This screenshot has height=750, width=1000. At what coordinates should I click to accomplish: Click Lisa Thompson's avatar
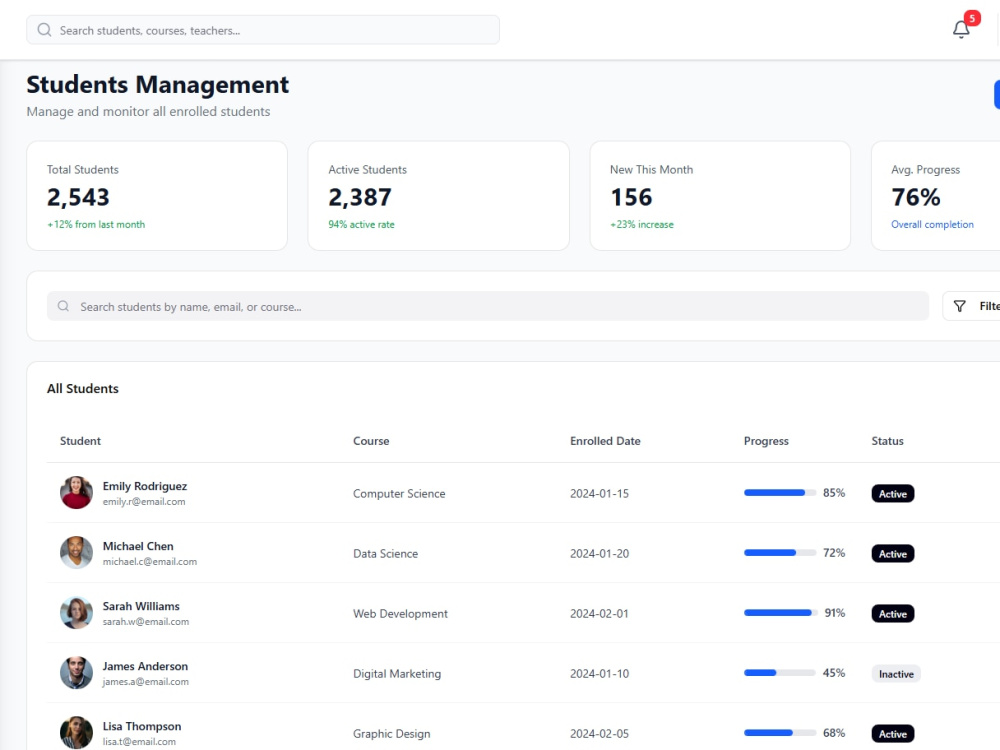77,732
